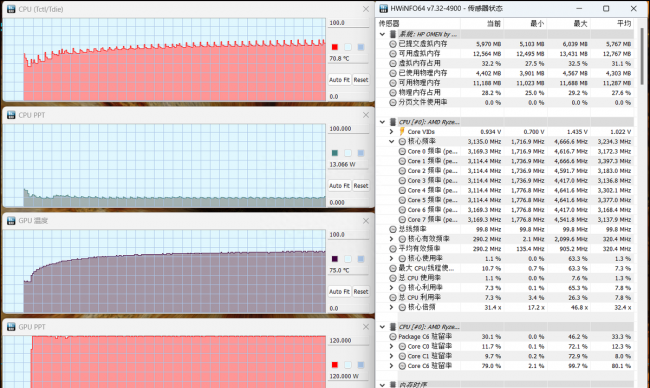The image size is (650, 388).
Task: Click the sensor icon beside Core 2 频率
Action: [x=402, y=171]
